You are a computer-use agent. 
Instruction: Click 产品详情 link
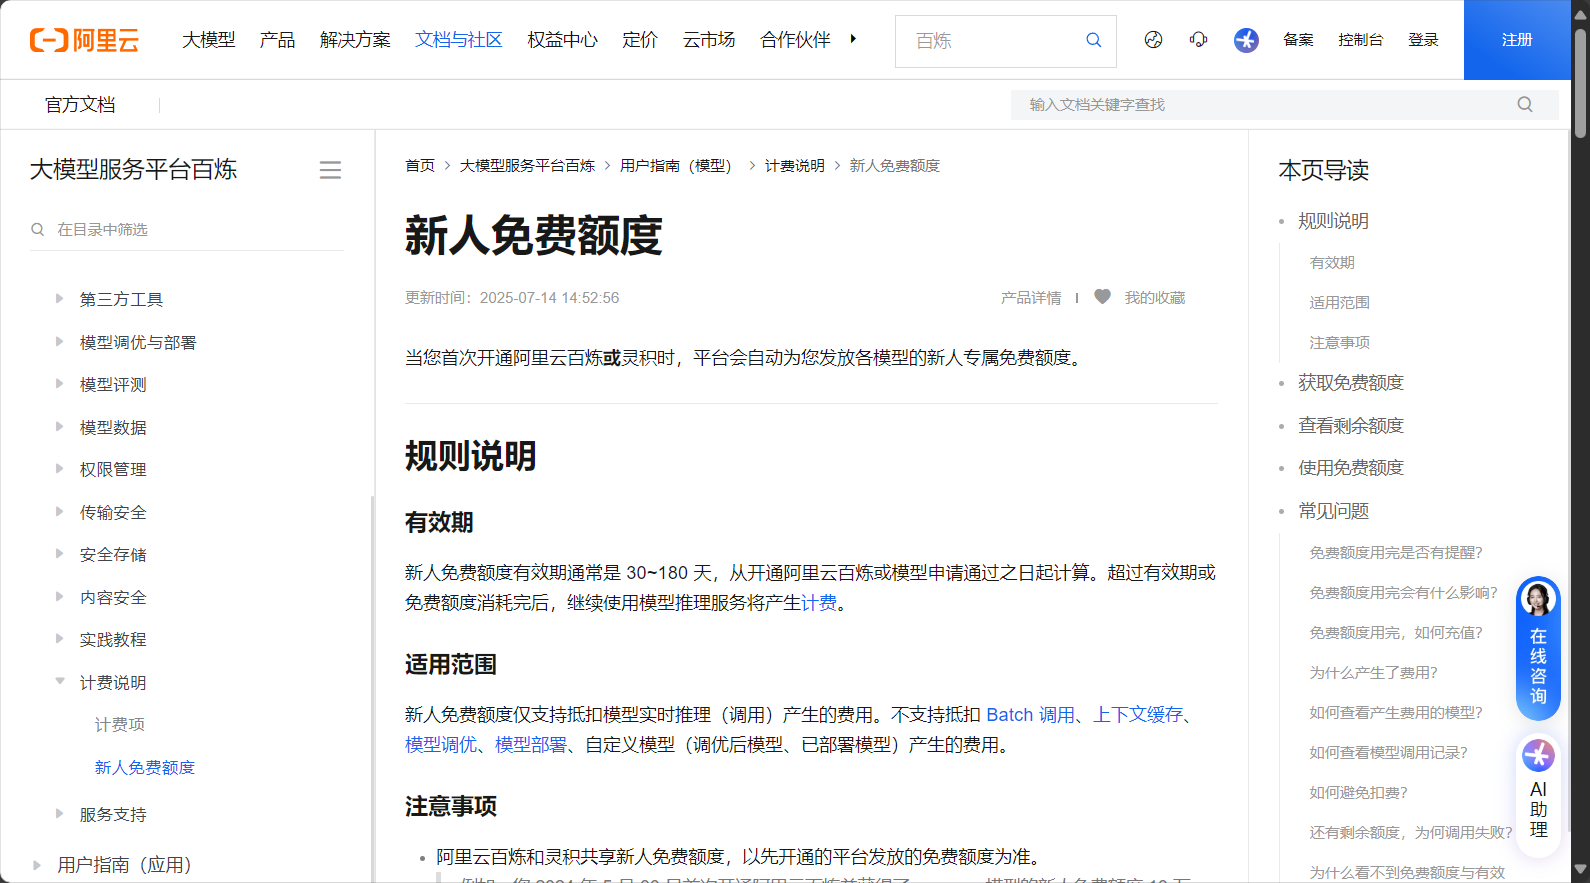pos(1031,298)
